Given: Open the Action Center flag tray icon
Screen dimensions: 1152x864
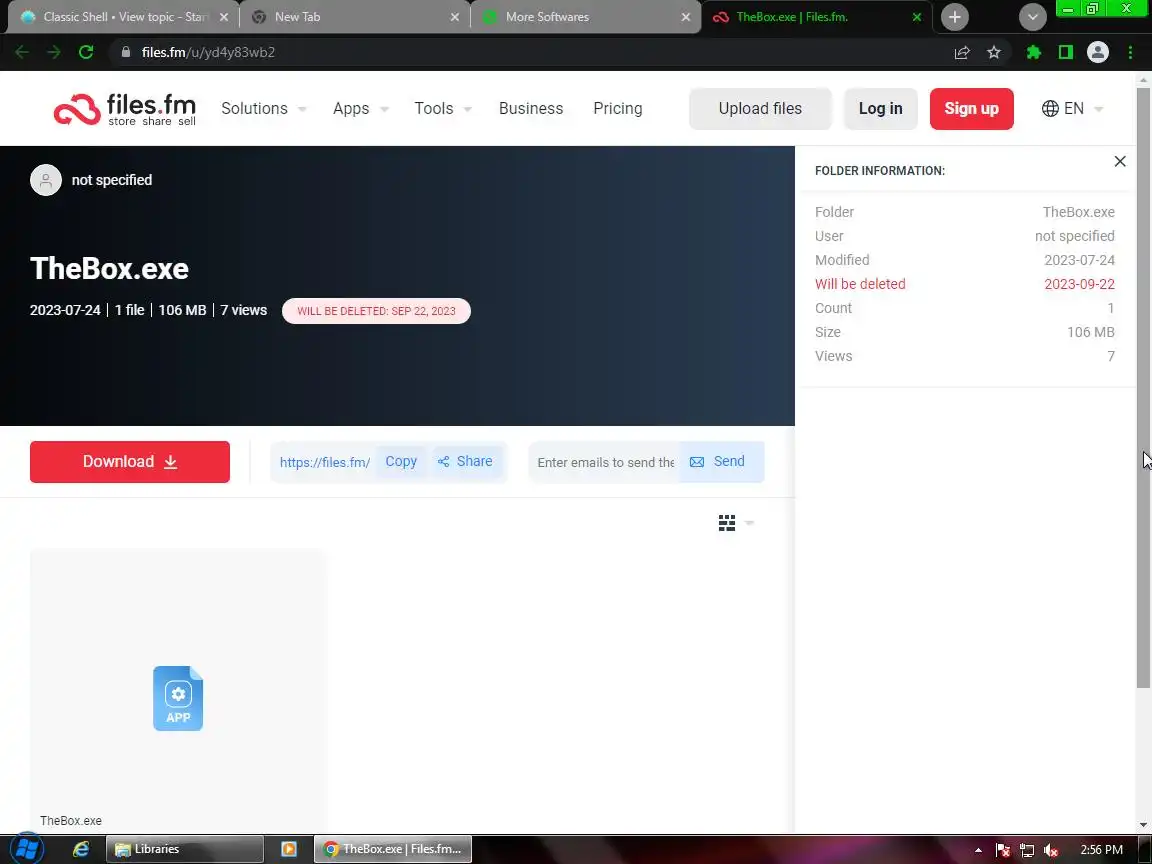Looking at the screenshot, I should [x=1003, y=850].
